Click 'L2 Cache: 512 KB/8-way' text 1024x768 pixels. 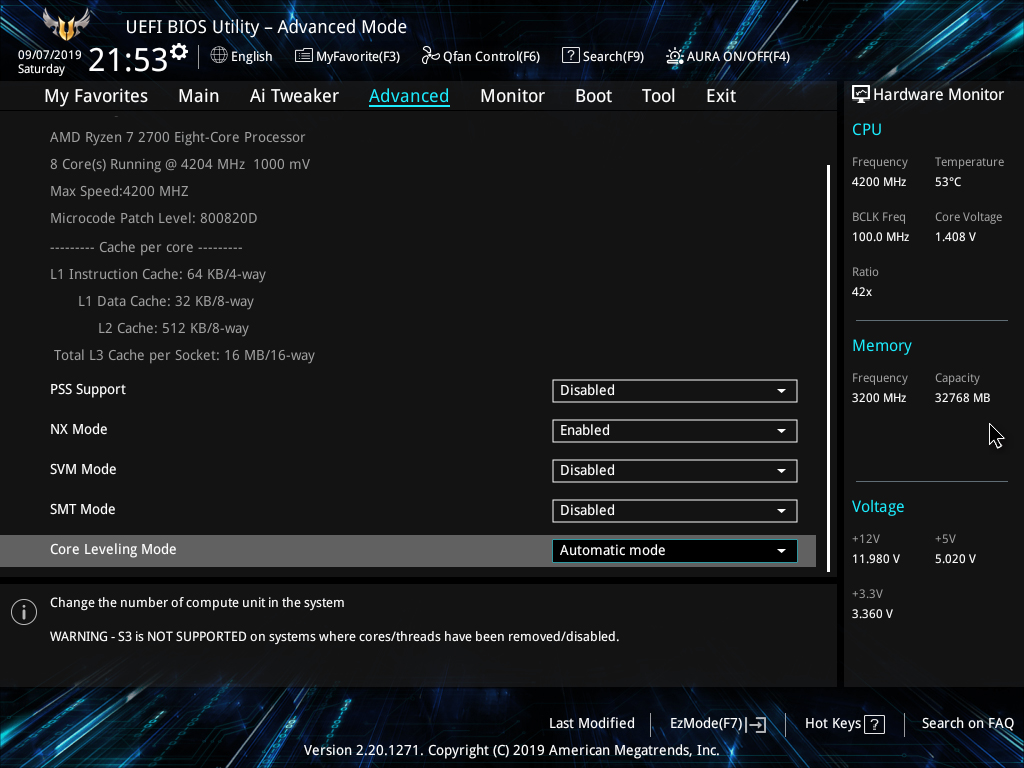[x=173, y=328]
